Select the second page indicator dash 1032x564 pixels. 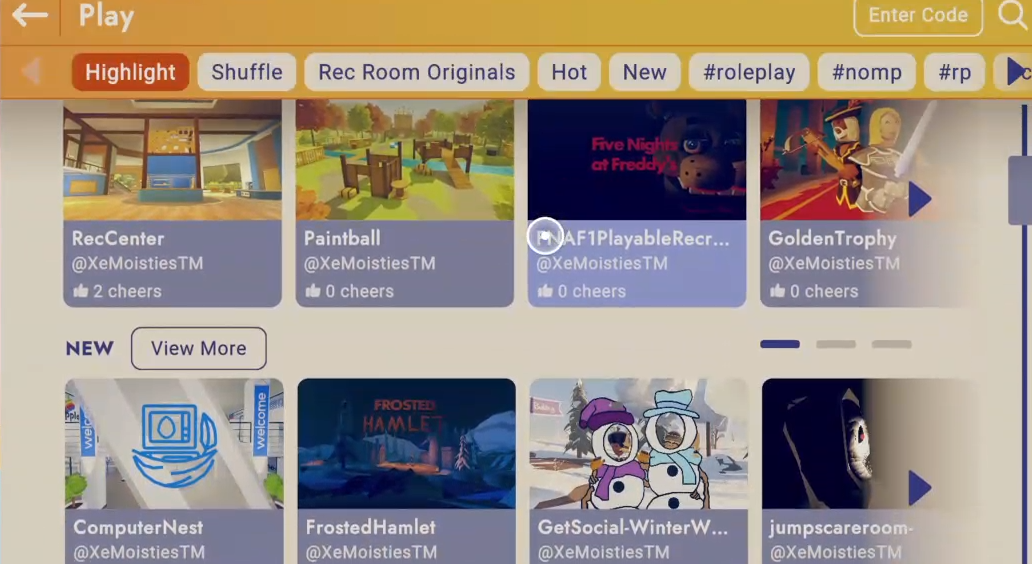(836, 344)
